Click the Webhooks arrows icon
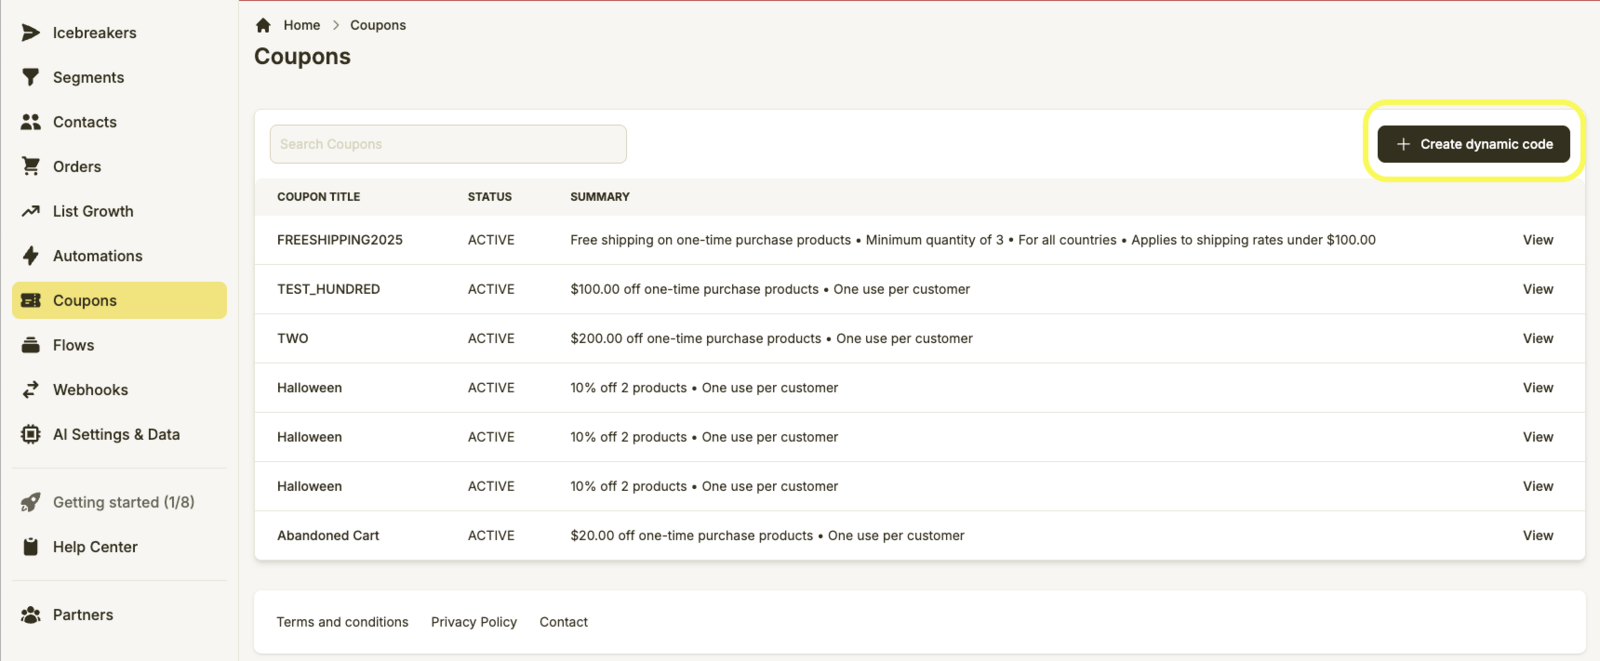 pos(31,390)
